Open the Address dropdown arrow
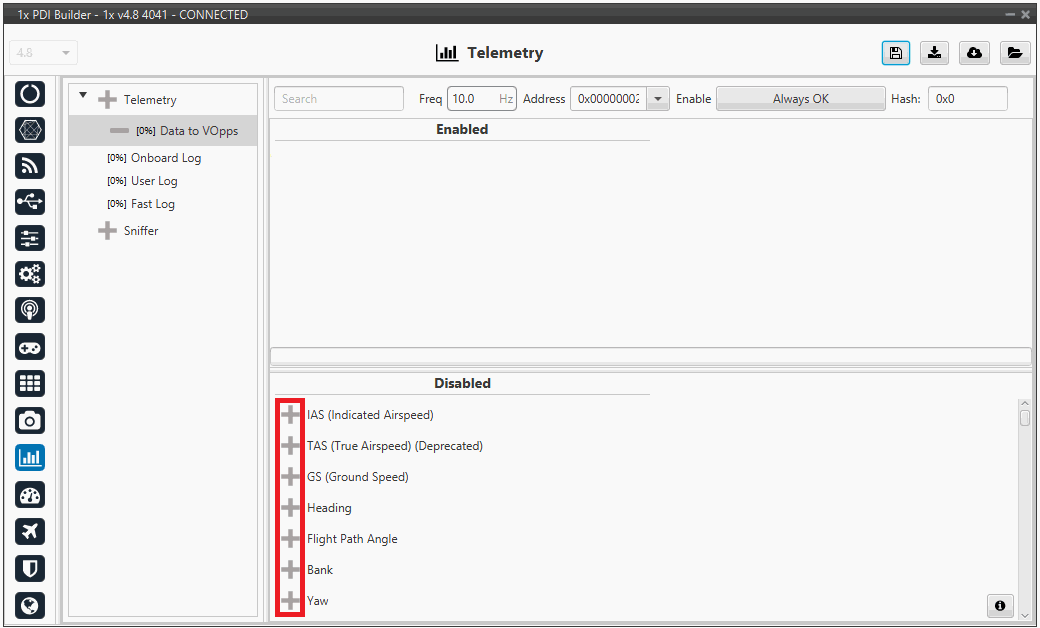This screenshot has width=1040, height=628. click(658, 99)
